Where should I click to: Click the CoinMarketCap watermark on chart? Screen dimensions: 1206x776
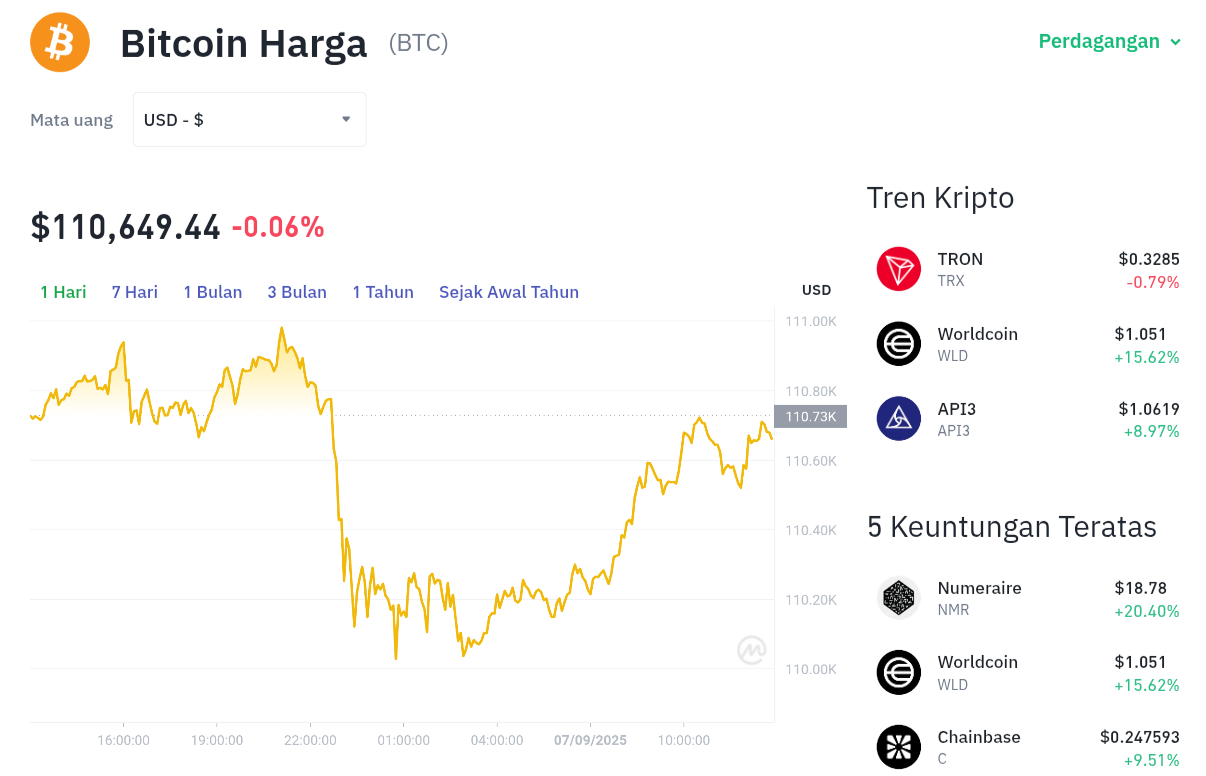pos(752,650)
